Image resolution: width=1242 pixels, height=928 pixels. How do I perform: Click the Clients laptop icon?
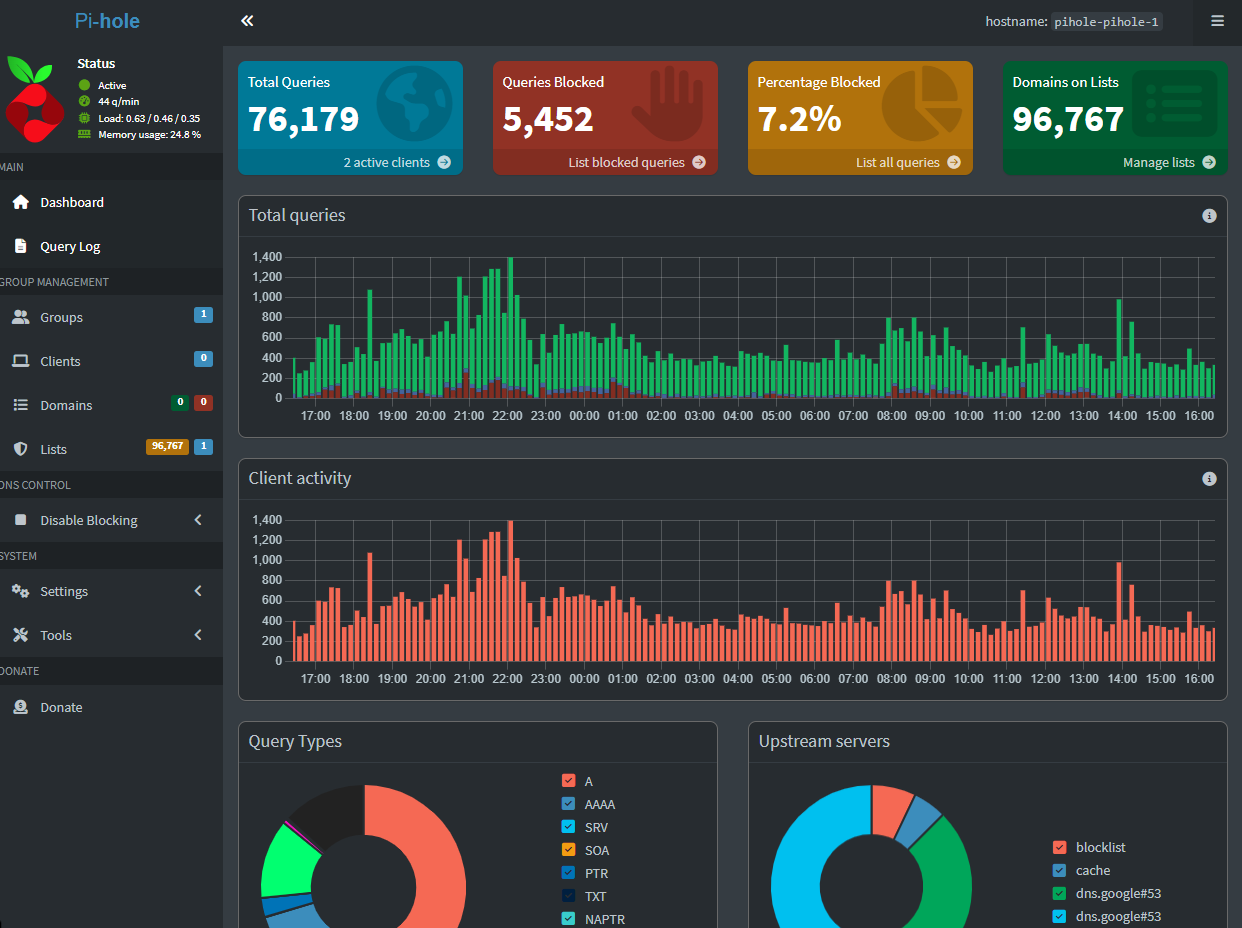pyautogui.click(x=20, y=361)
